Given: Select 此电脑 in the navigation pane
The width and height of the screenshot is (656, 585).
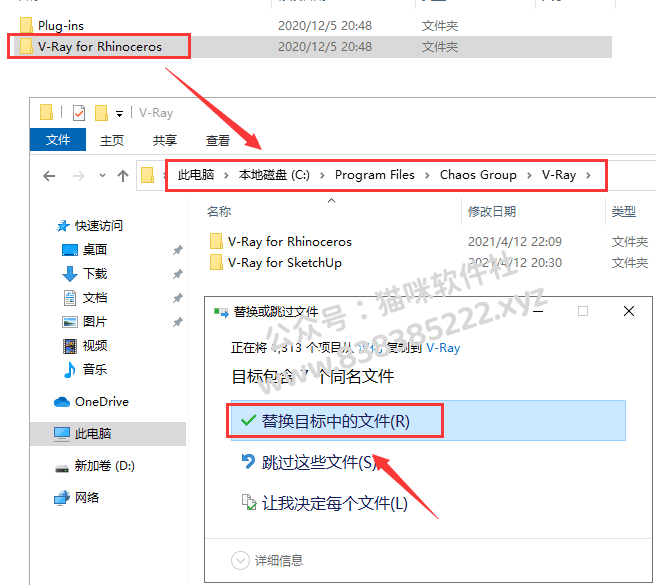Looking at the screenshot, I should tap(108, 434).
